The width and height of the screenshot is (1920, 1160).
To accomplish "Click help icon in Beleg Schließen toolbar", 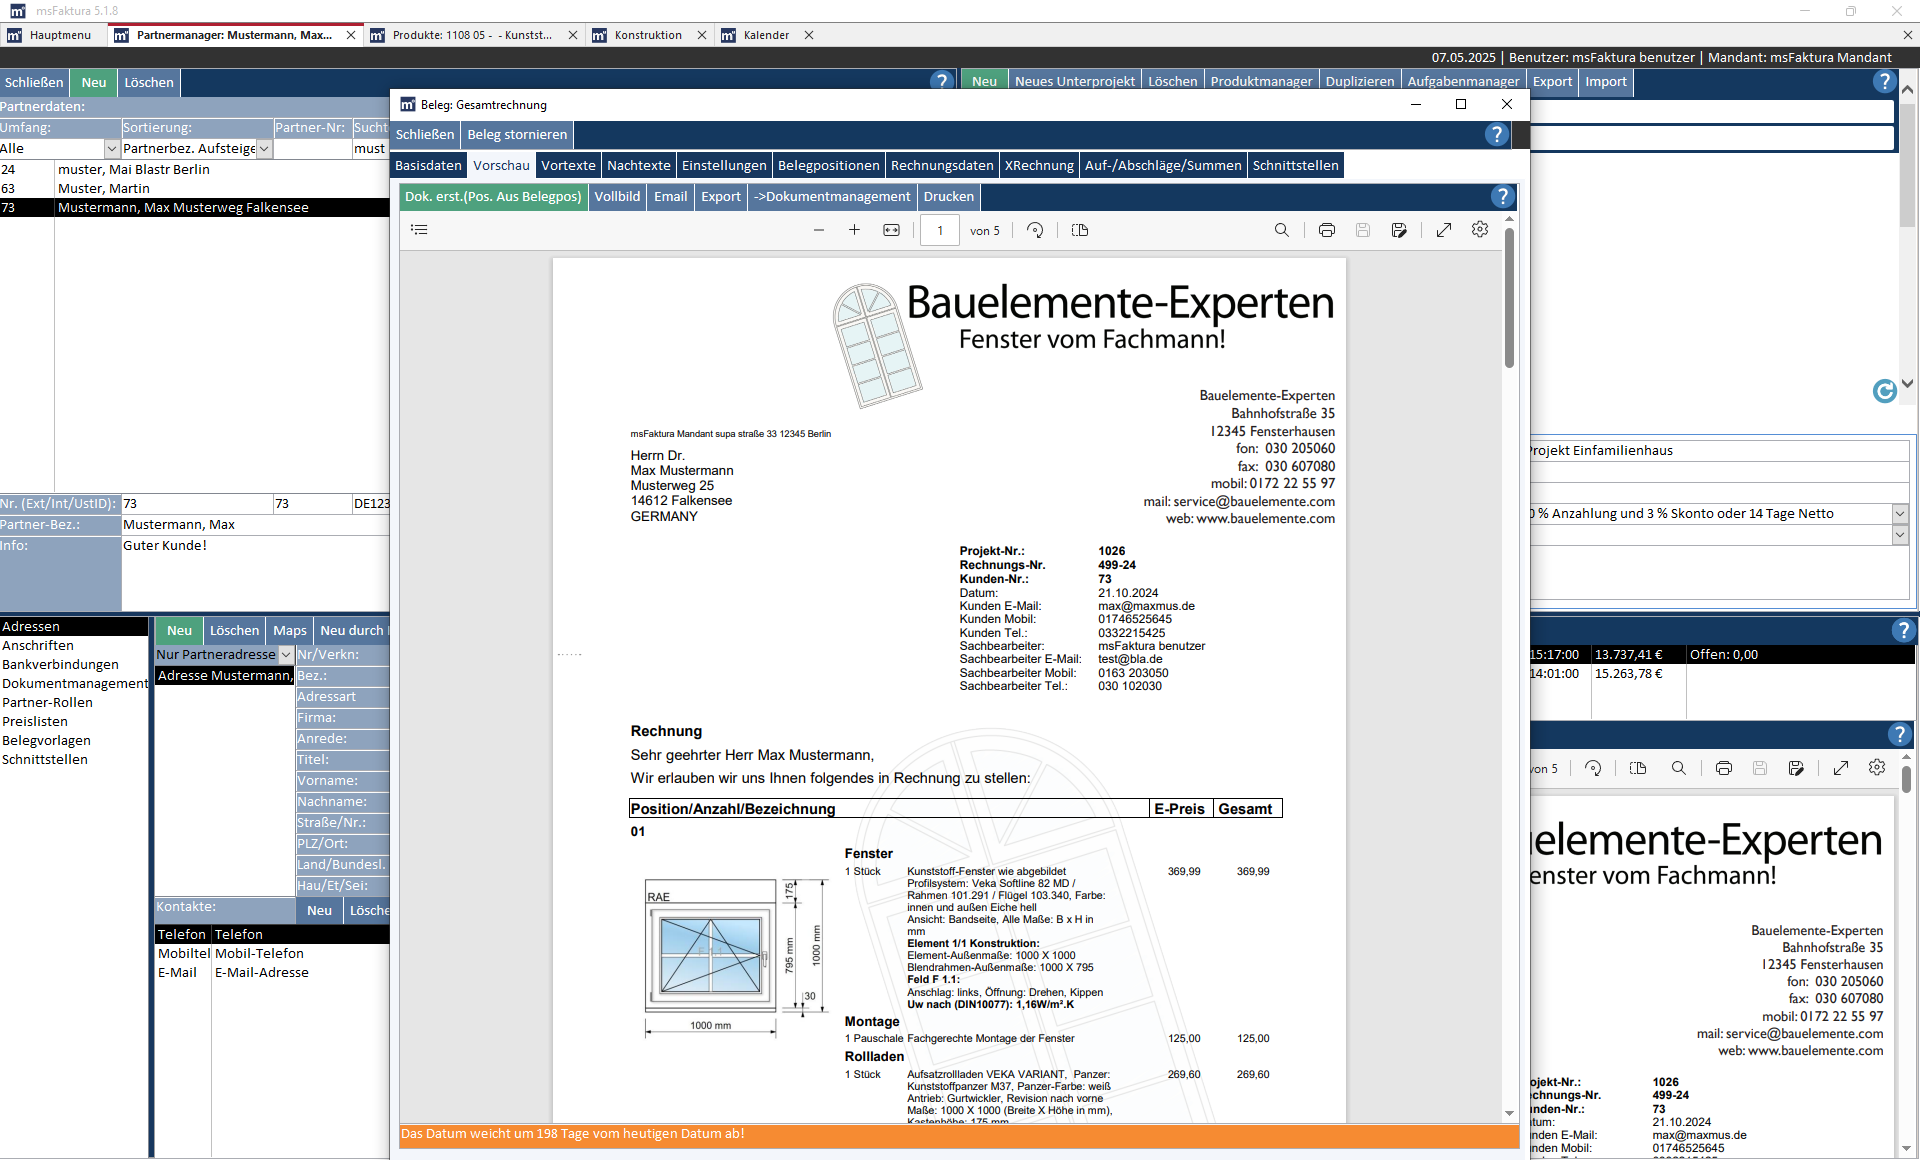I will [1496, 134].
